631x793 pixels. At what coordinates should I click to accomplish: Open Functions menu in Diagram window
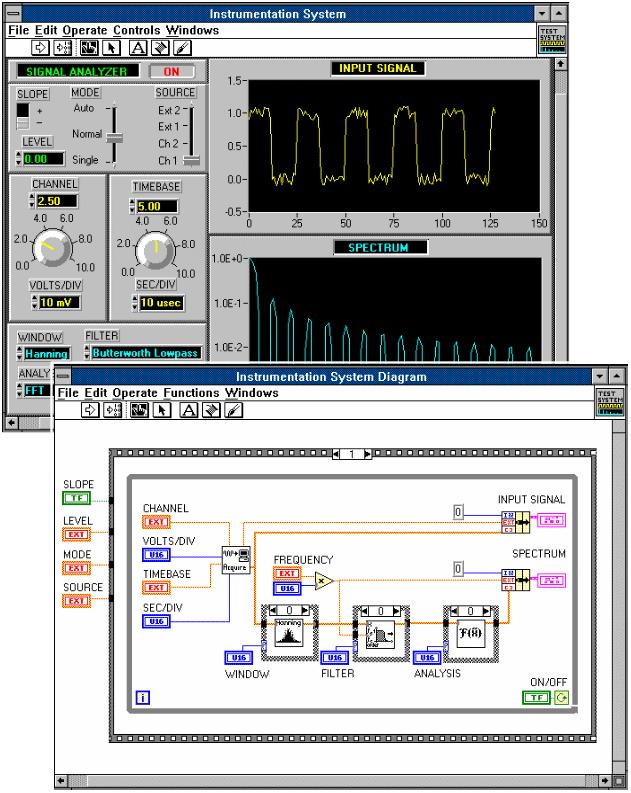191,393
